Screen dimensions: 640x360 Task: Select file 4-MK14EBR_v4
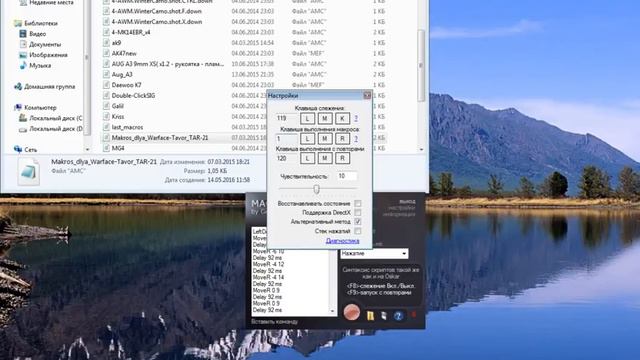point(131,32)
